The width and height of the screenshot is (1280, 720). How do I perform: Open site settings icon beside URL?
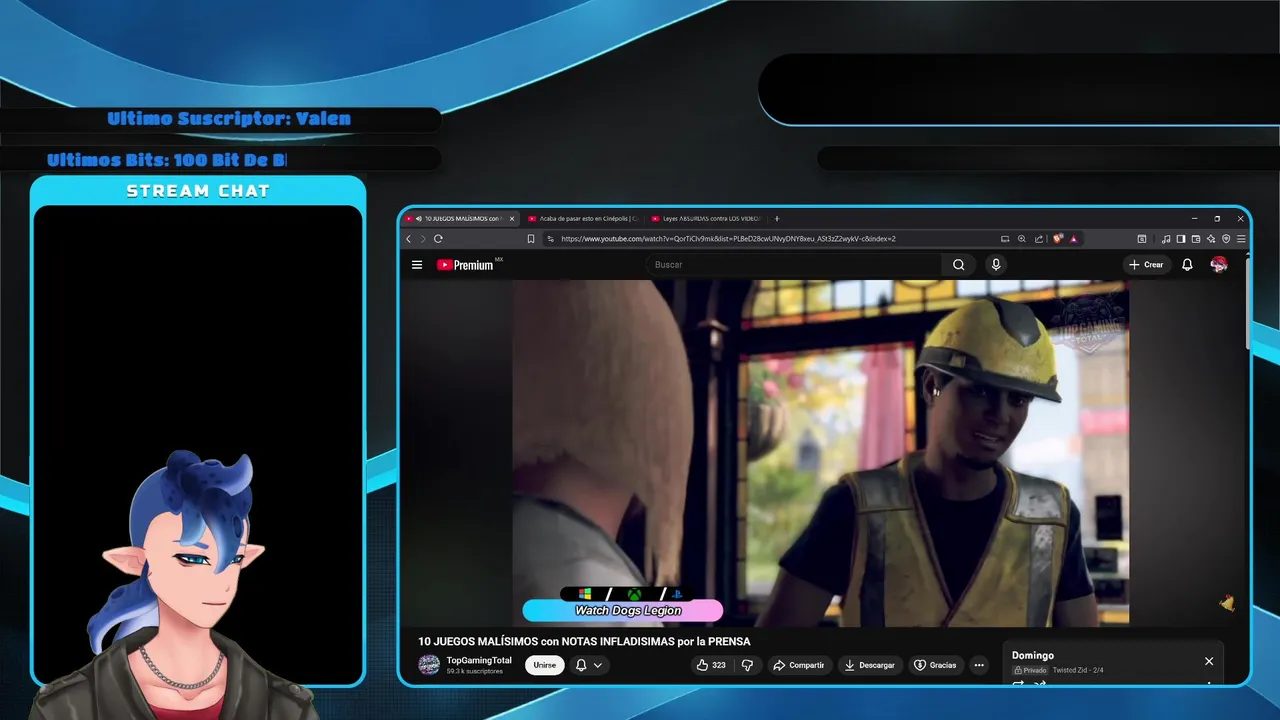tap(550, 239)
